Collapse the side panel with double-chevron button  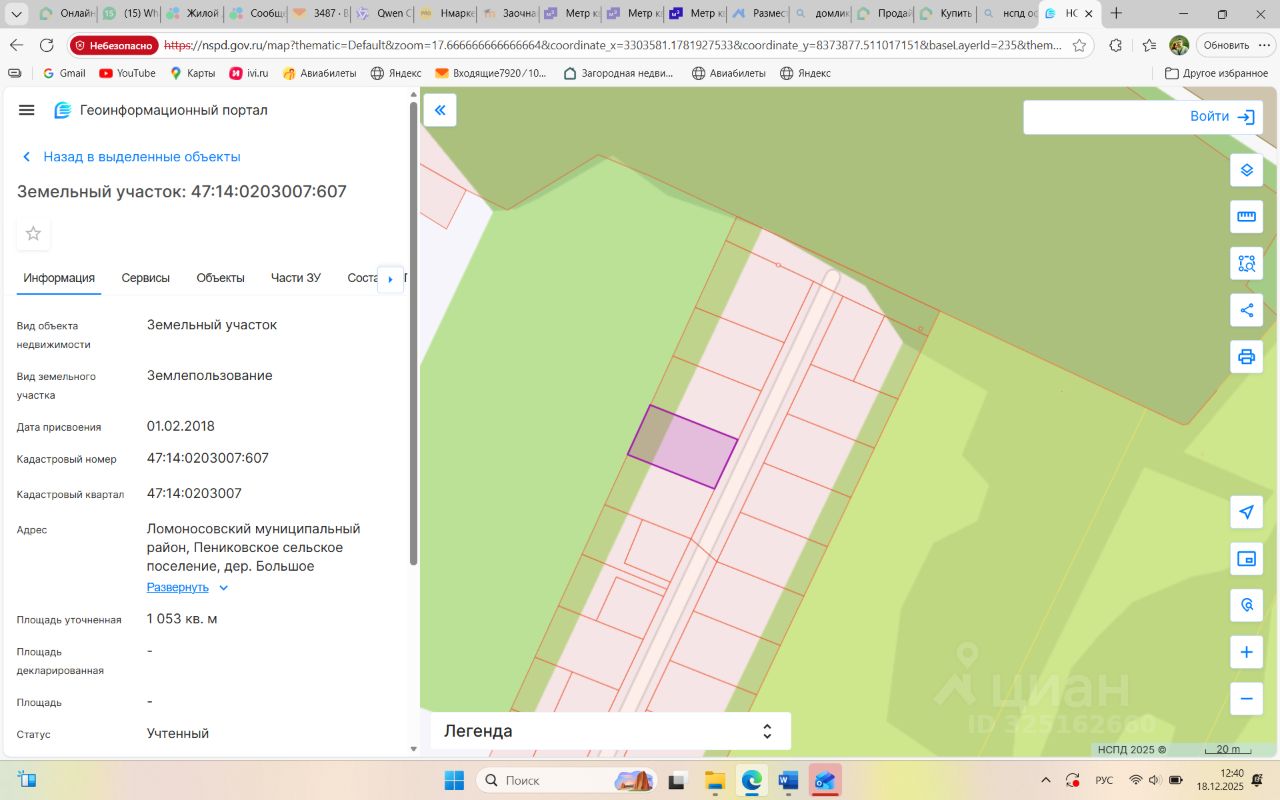pyautogui.click(x=440, y=110)
